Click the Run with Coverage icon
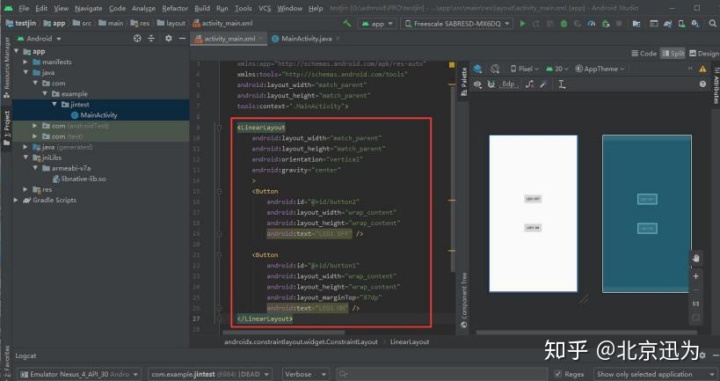The height and width of the screenshot is (381, 720). click(x=578, y=23)
